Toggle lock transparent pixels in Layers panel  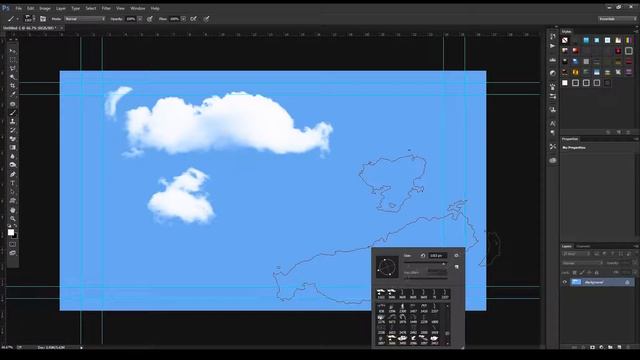575,272
